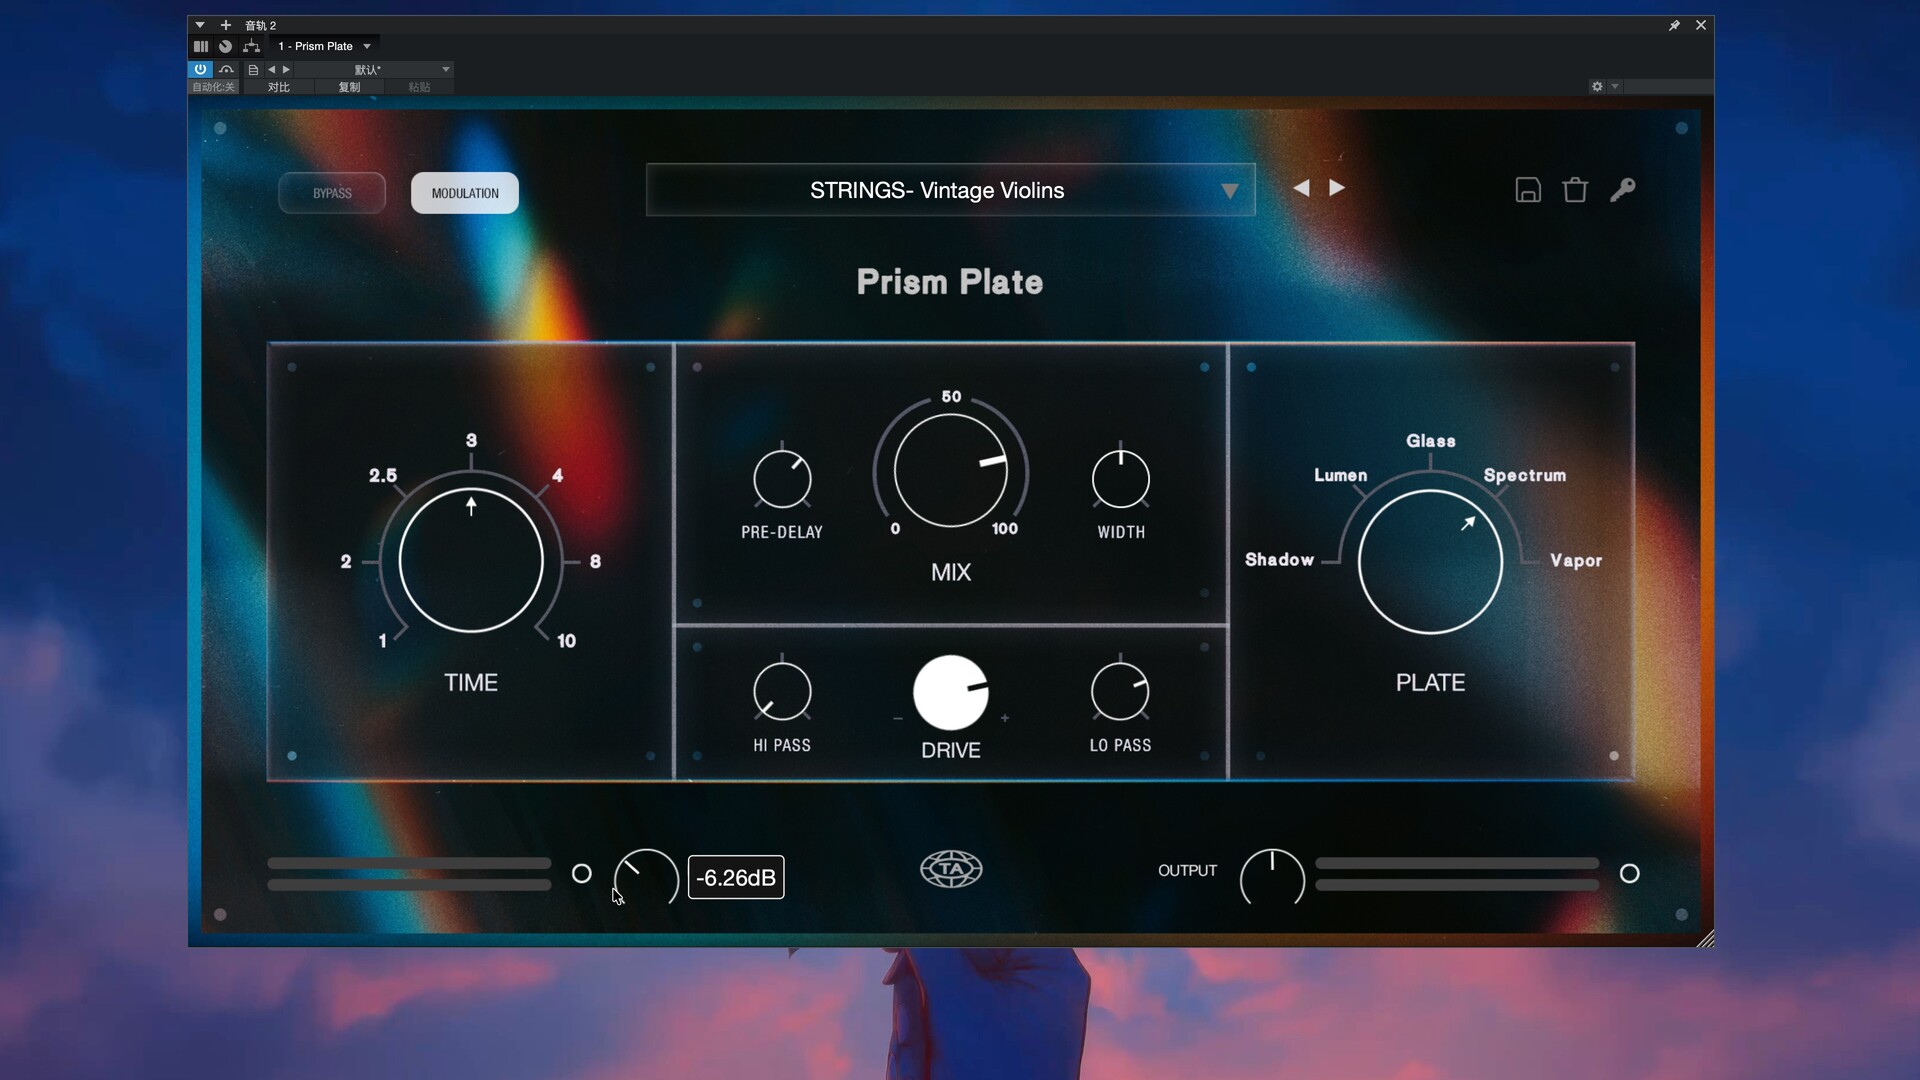Image resolution: width=1920 pixels, height=1080 pixels.
Task: Pin the plugin window
Action: (1675, 25)
